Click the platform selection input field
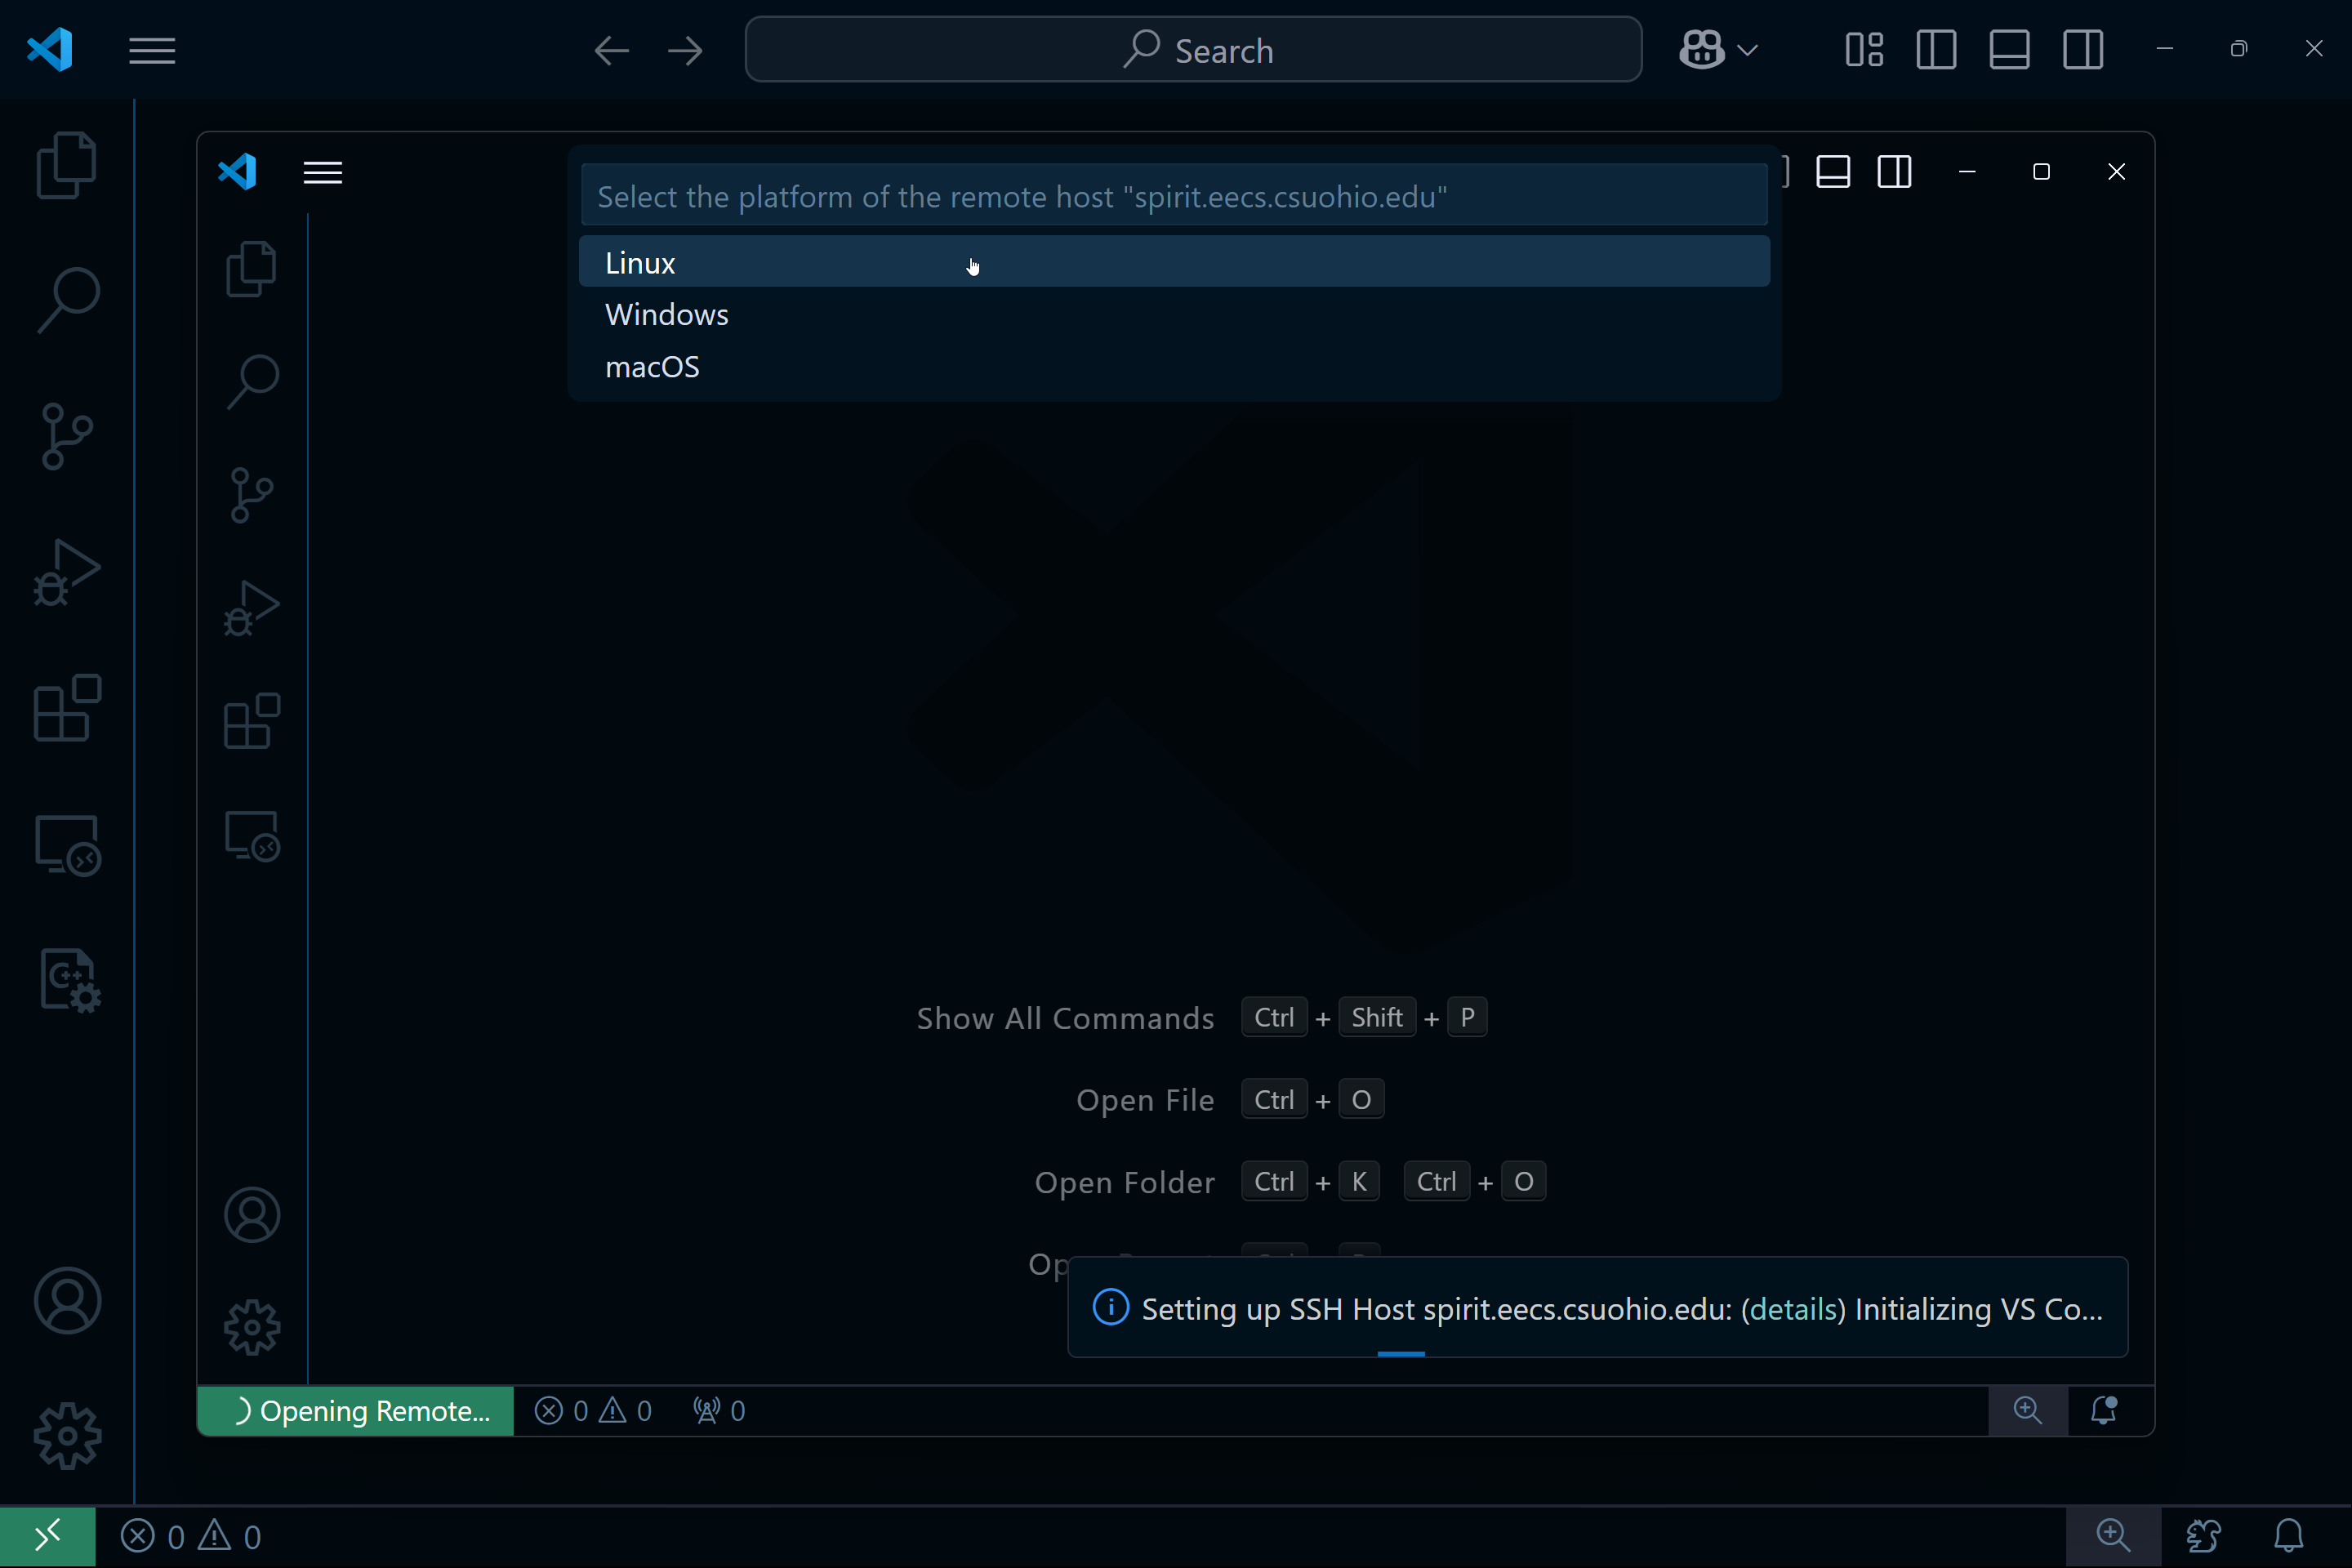 (x=1174, y=196)
